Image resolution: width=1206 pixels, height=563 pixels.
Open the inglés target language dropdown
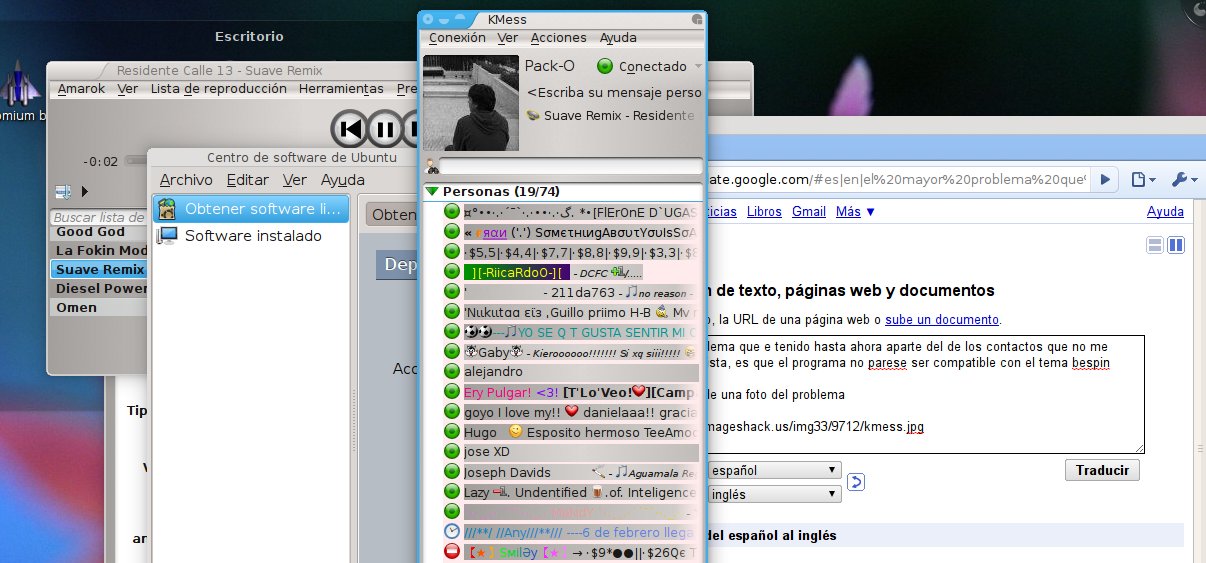click(x=773, y=494)
